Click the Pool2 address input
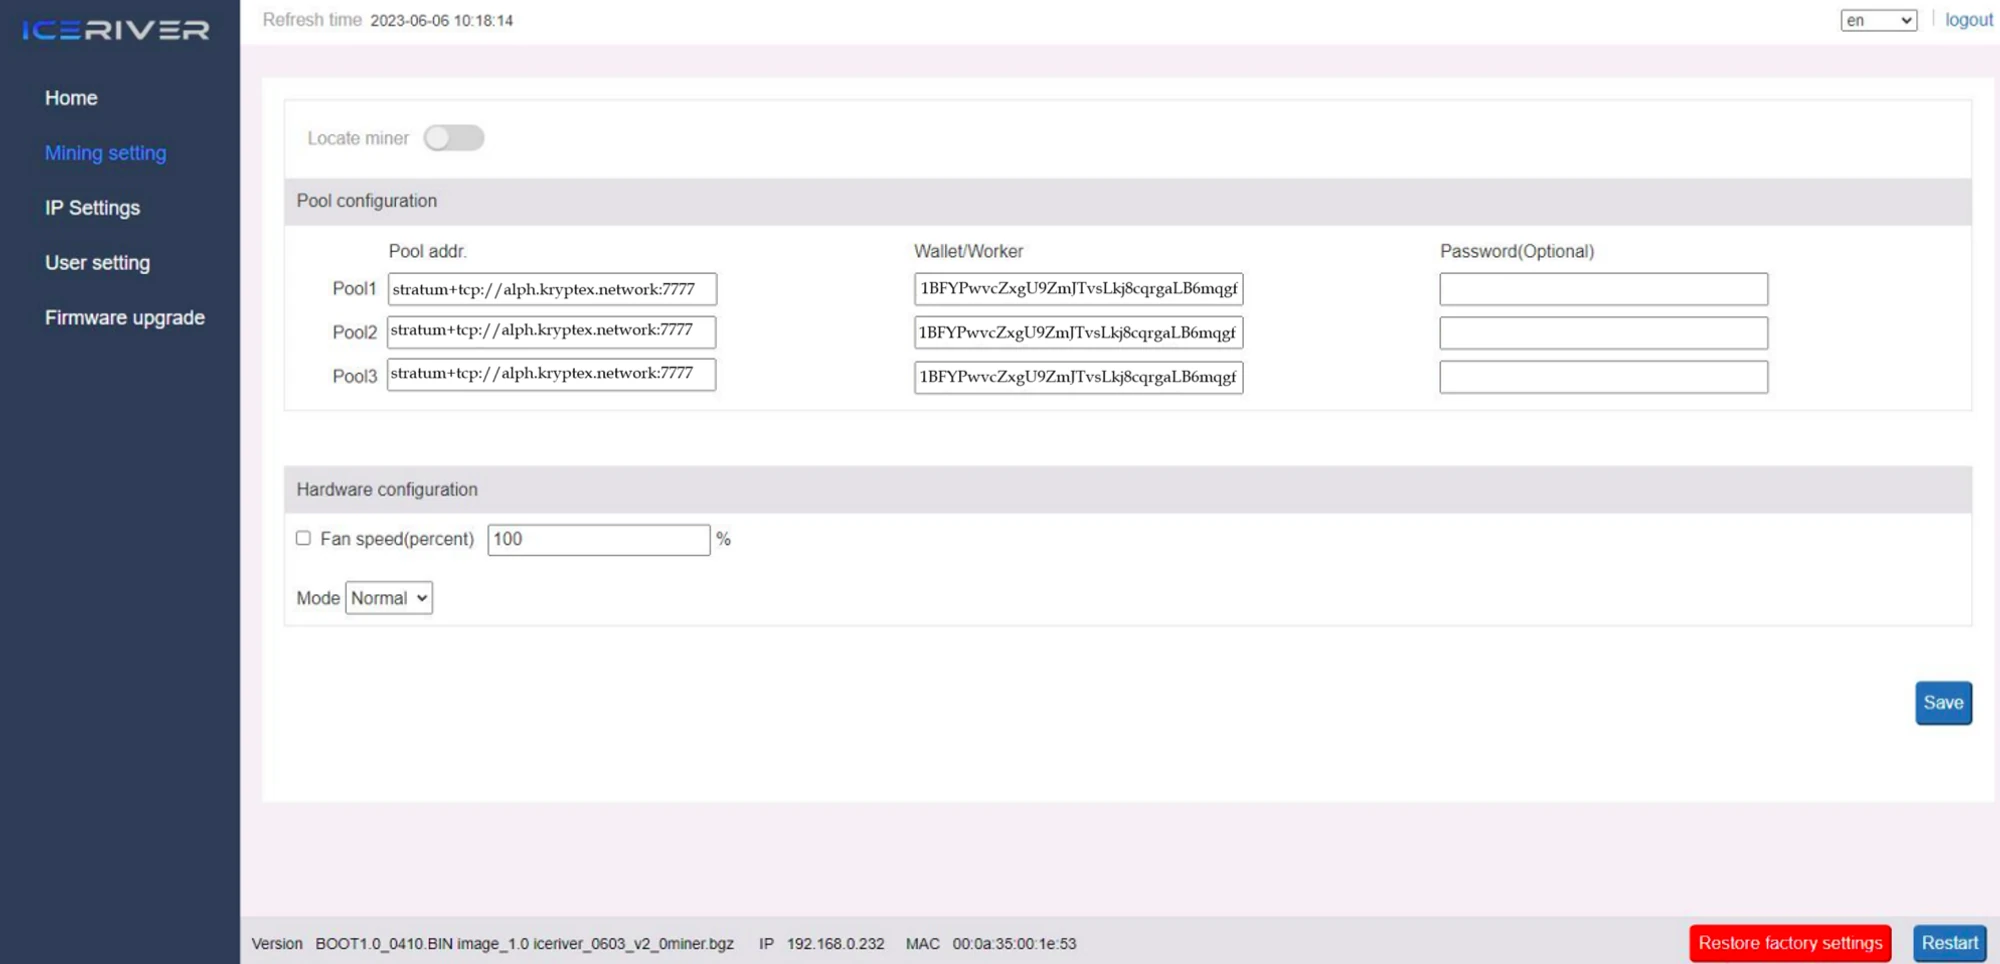The width and height of the screenshot is (2000, 964). pyautogui.click(x=551, y=331)
